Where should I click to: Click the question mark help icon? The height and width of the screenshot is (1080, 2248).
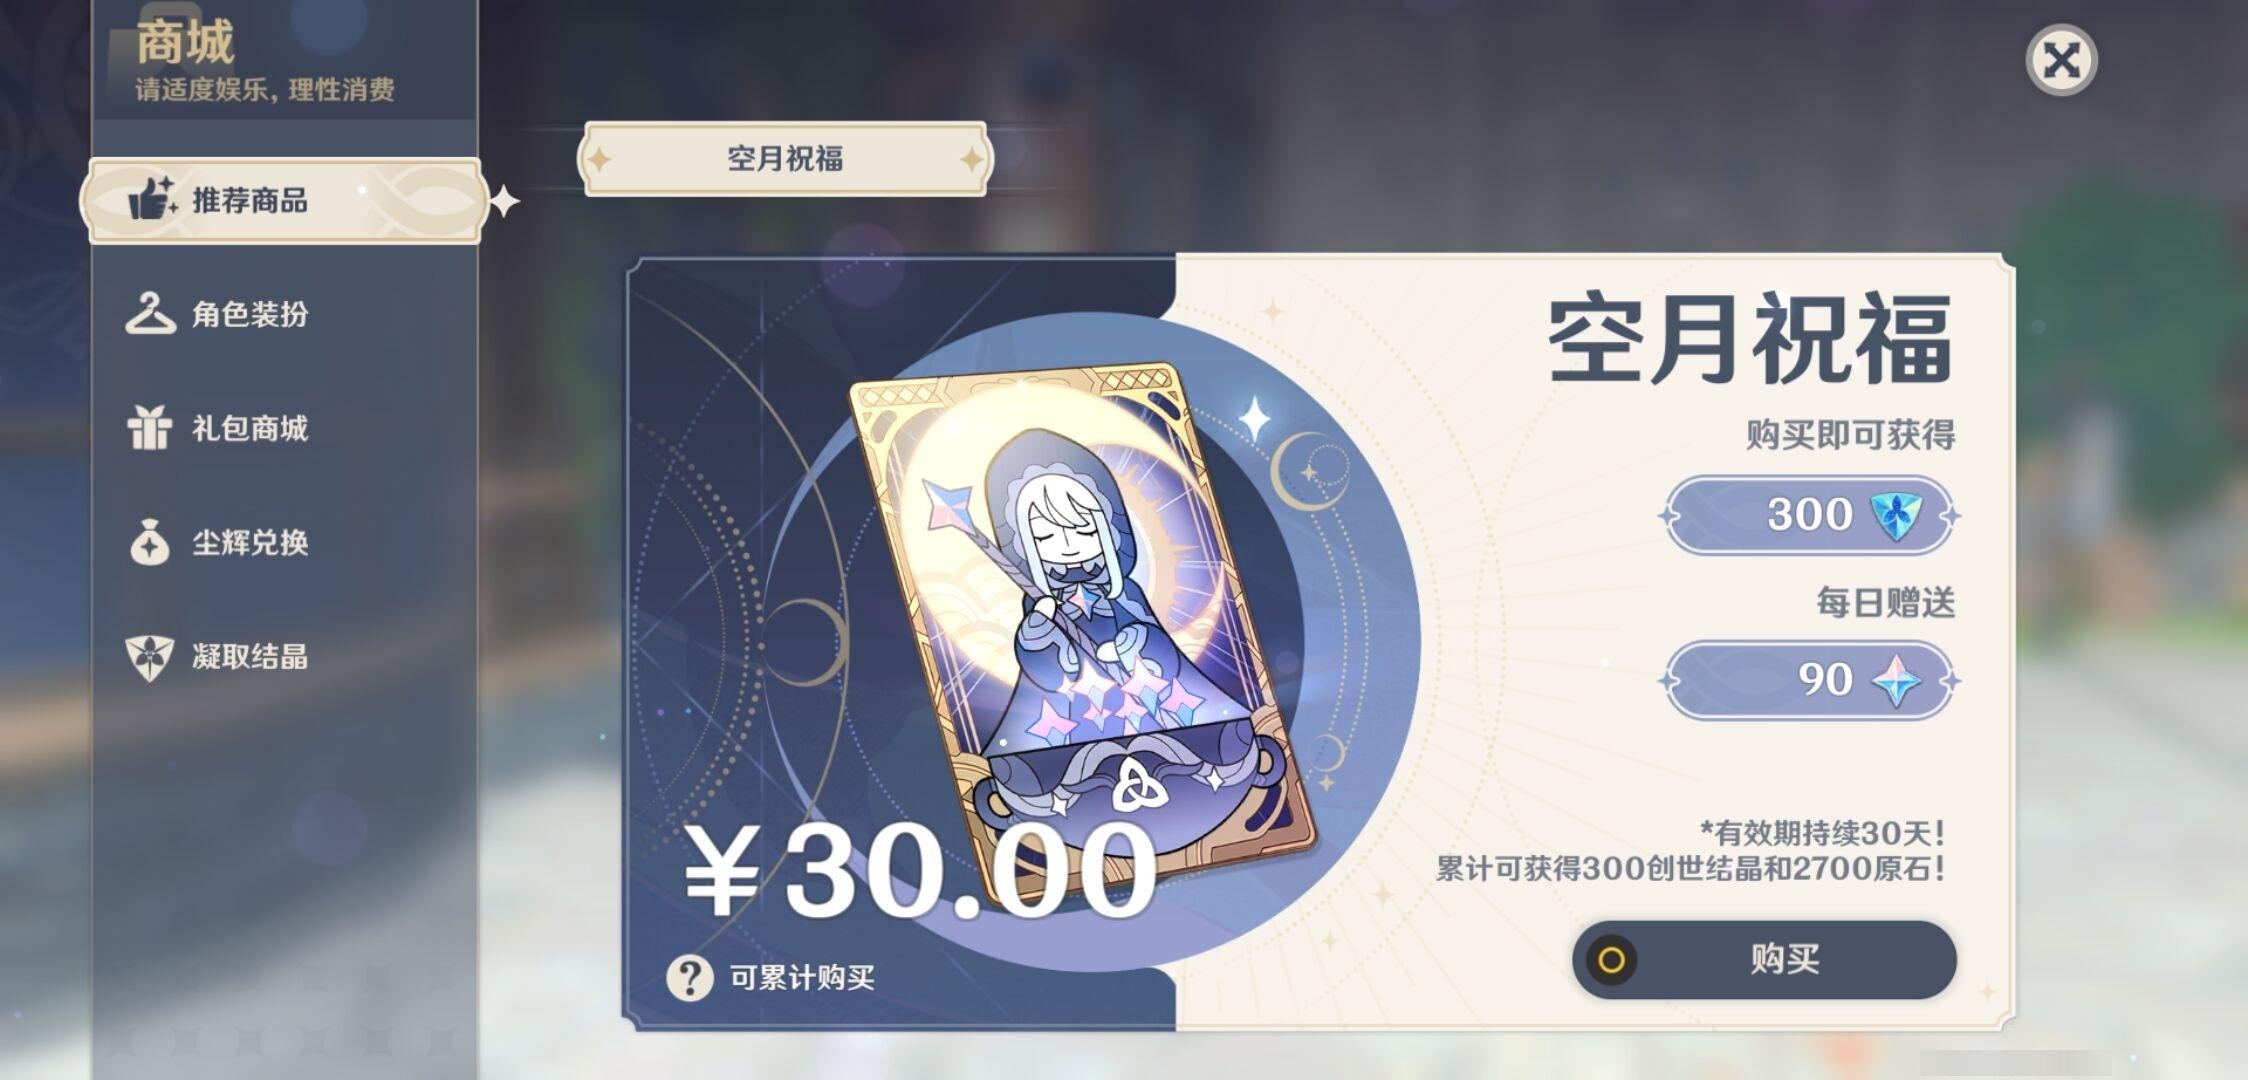690,977
